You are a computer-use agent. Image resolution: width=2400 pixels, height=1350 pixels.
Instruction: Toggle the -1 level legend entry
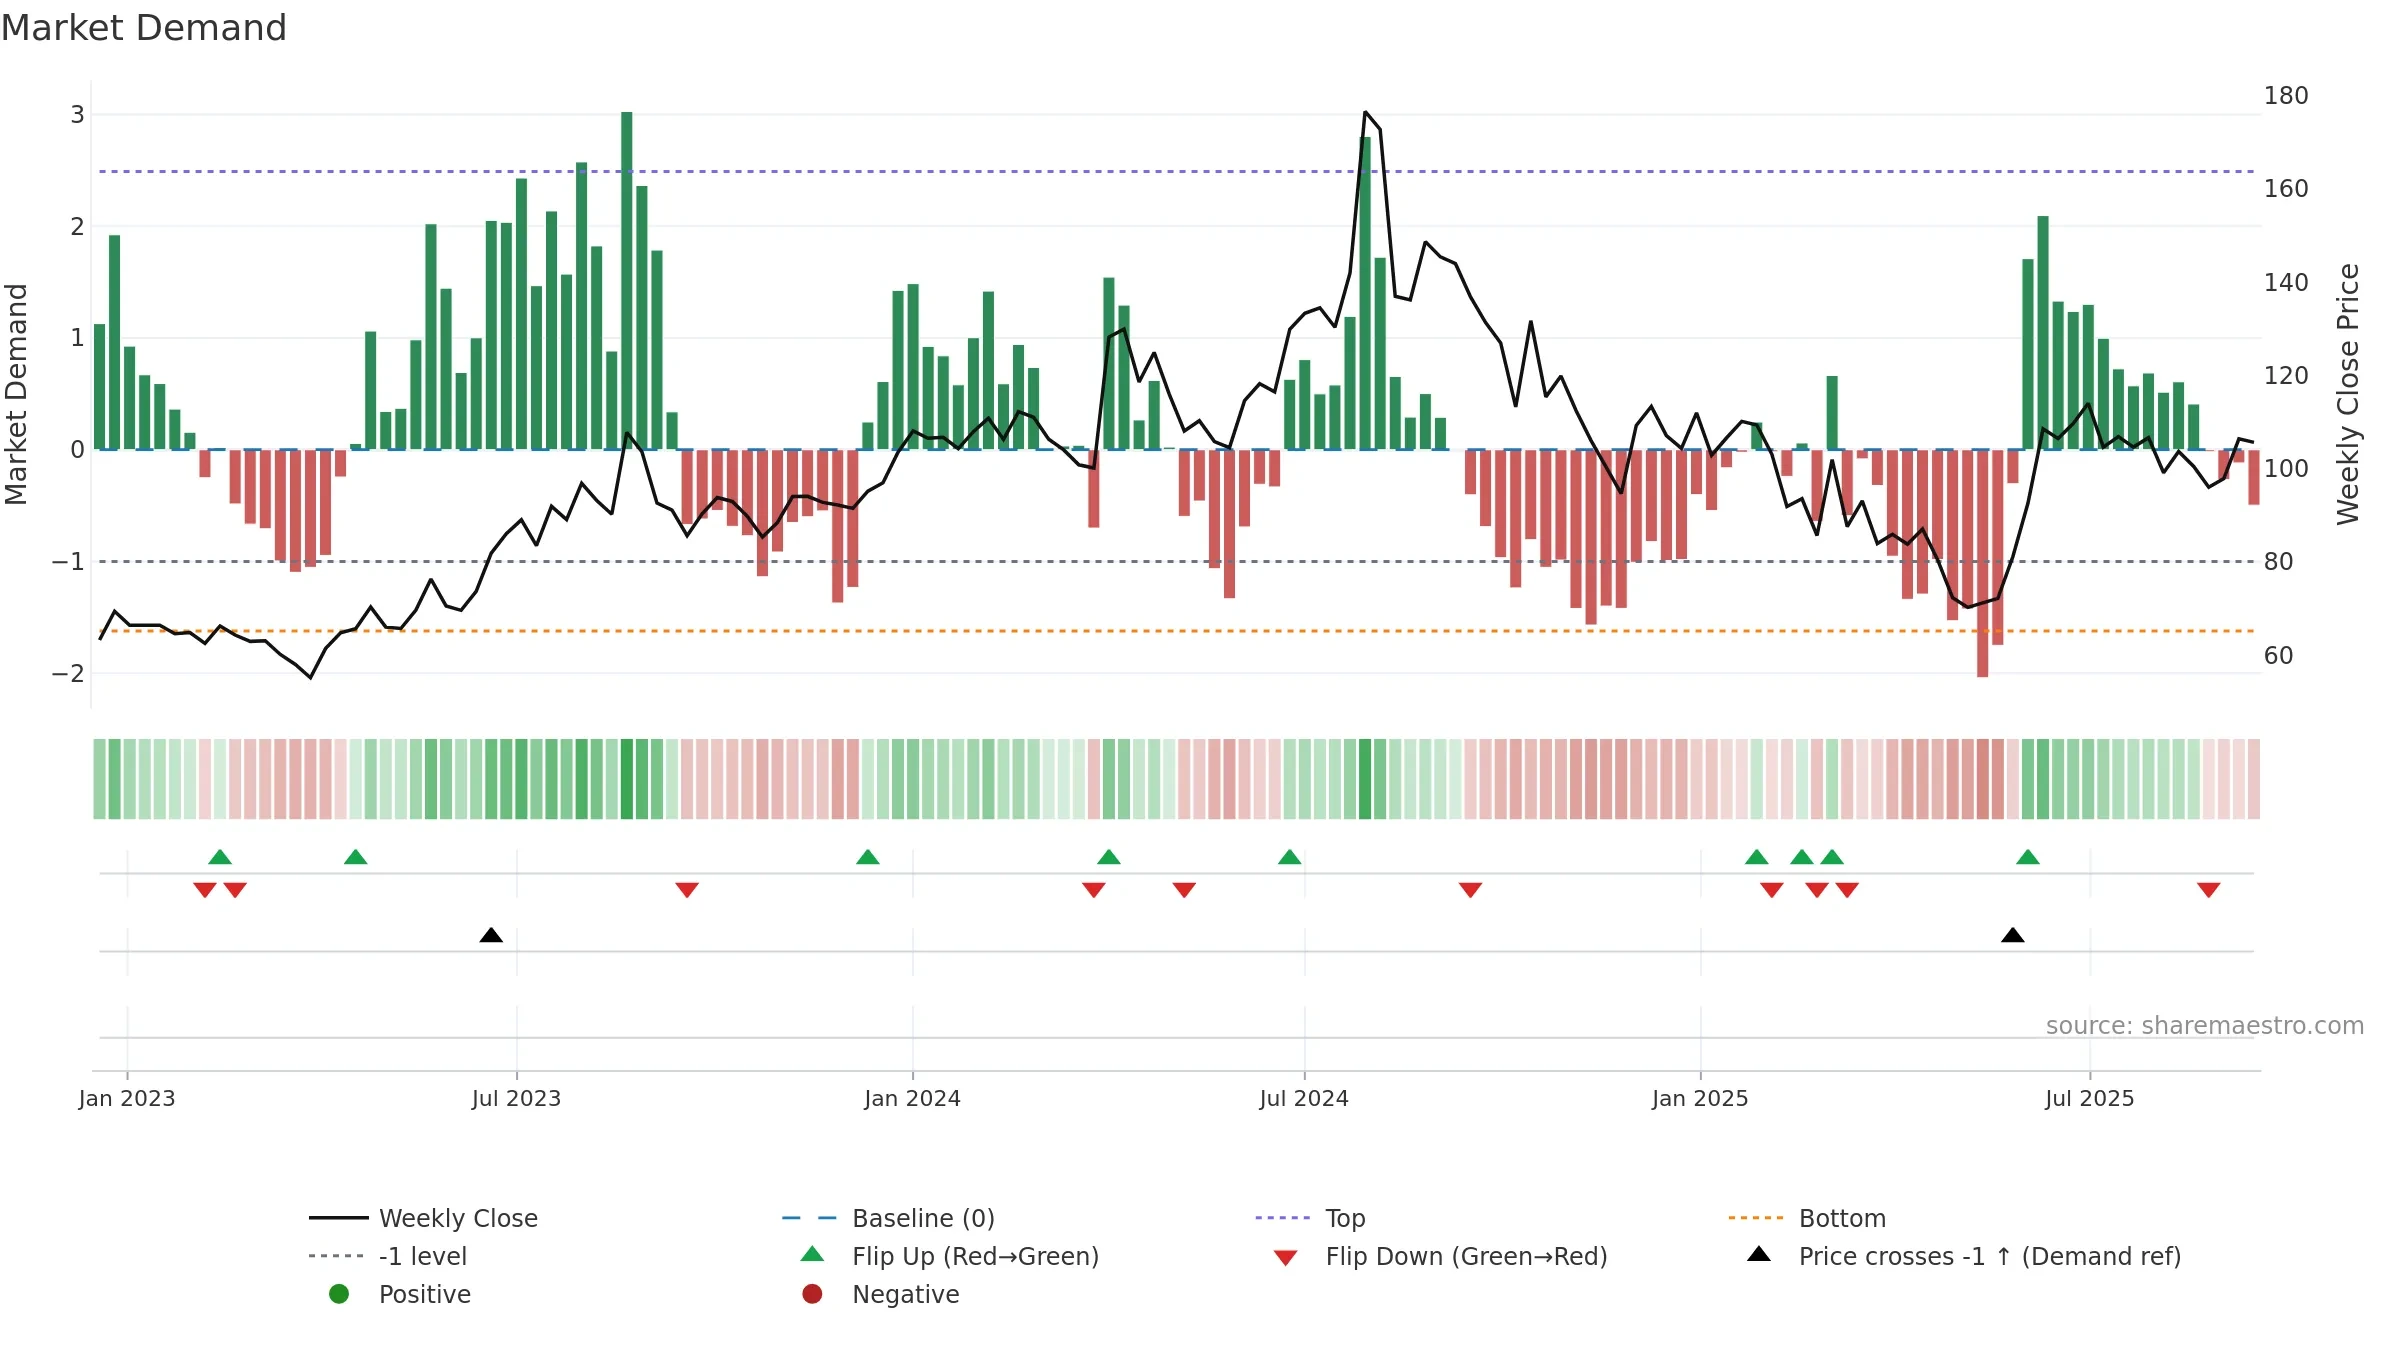[x=388, y=1256]
